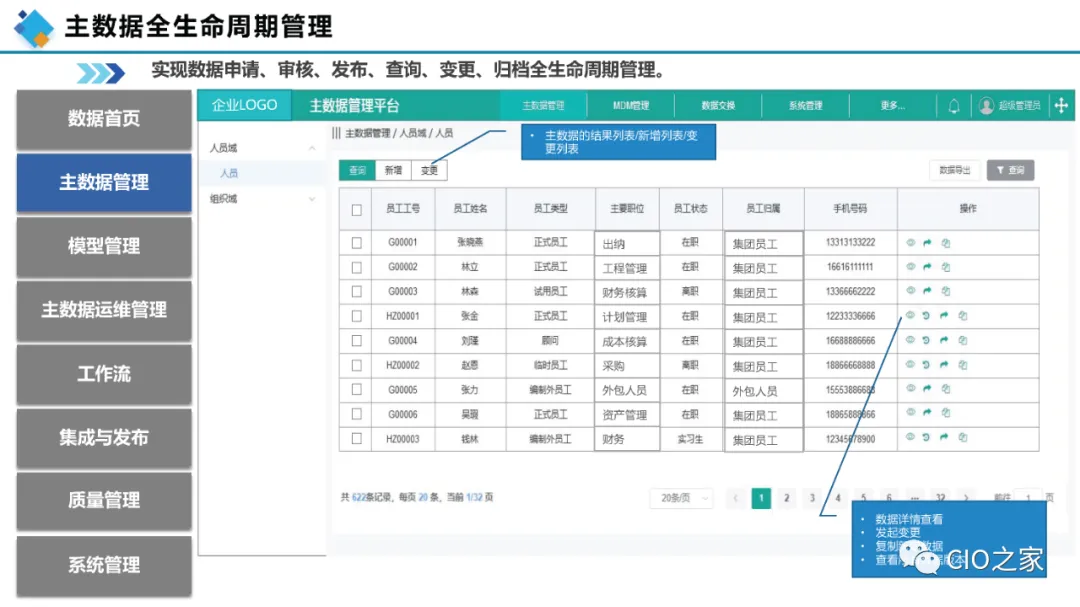Click the copy icon for employee G00003
The image size is (1080, 607).
(x=945, y=291)
